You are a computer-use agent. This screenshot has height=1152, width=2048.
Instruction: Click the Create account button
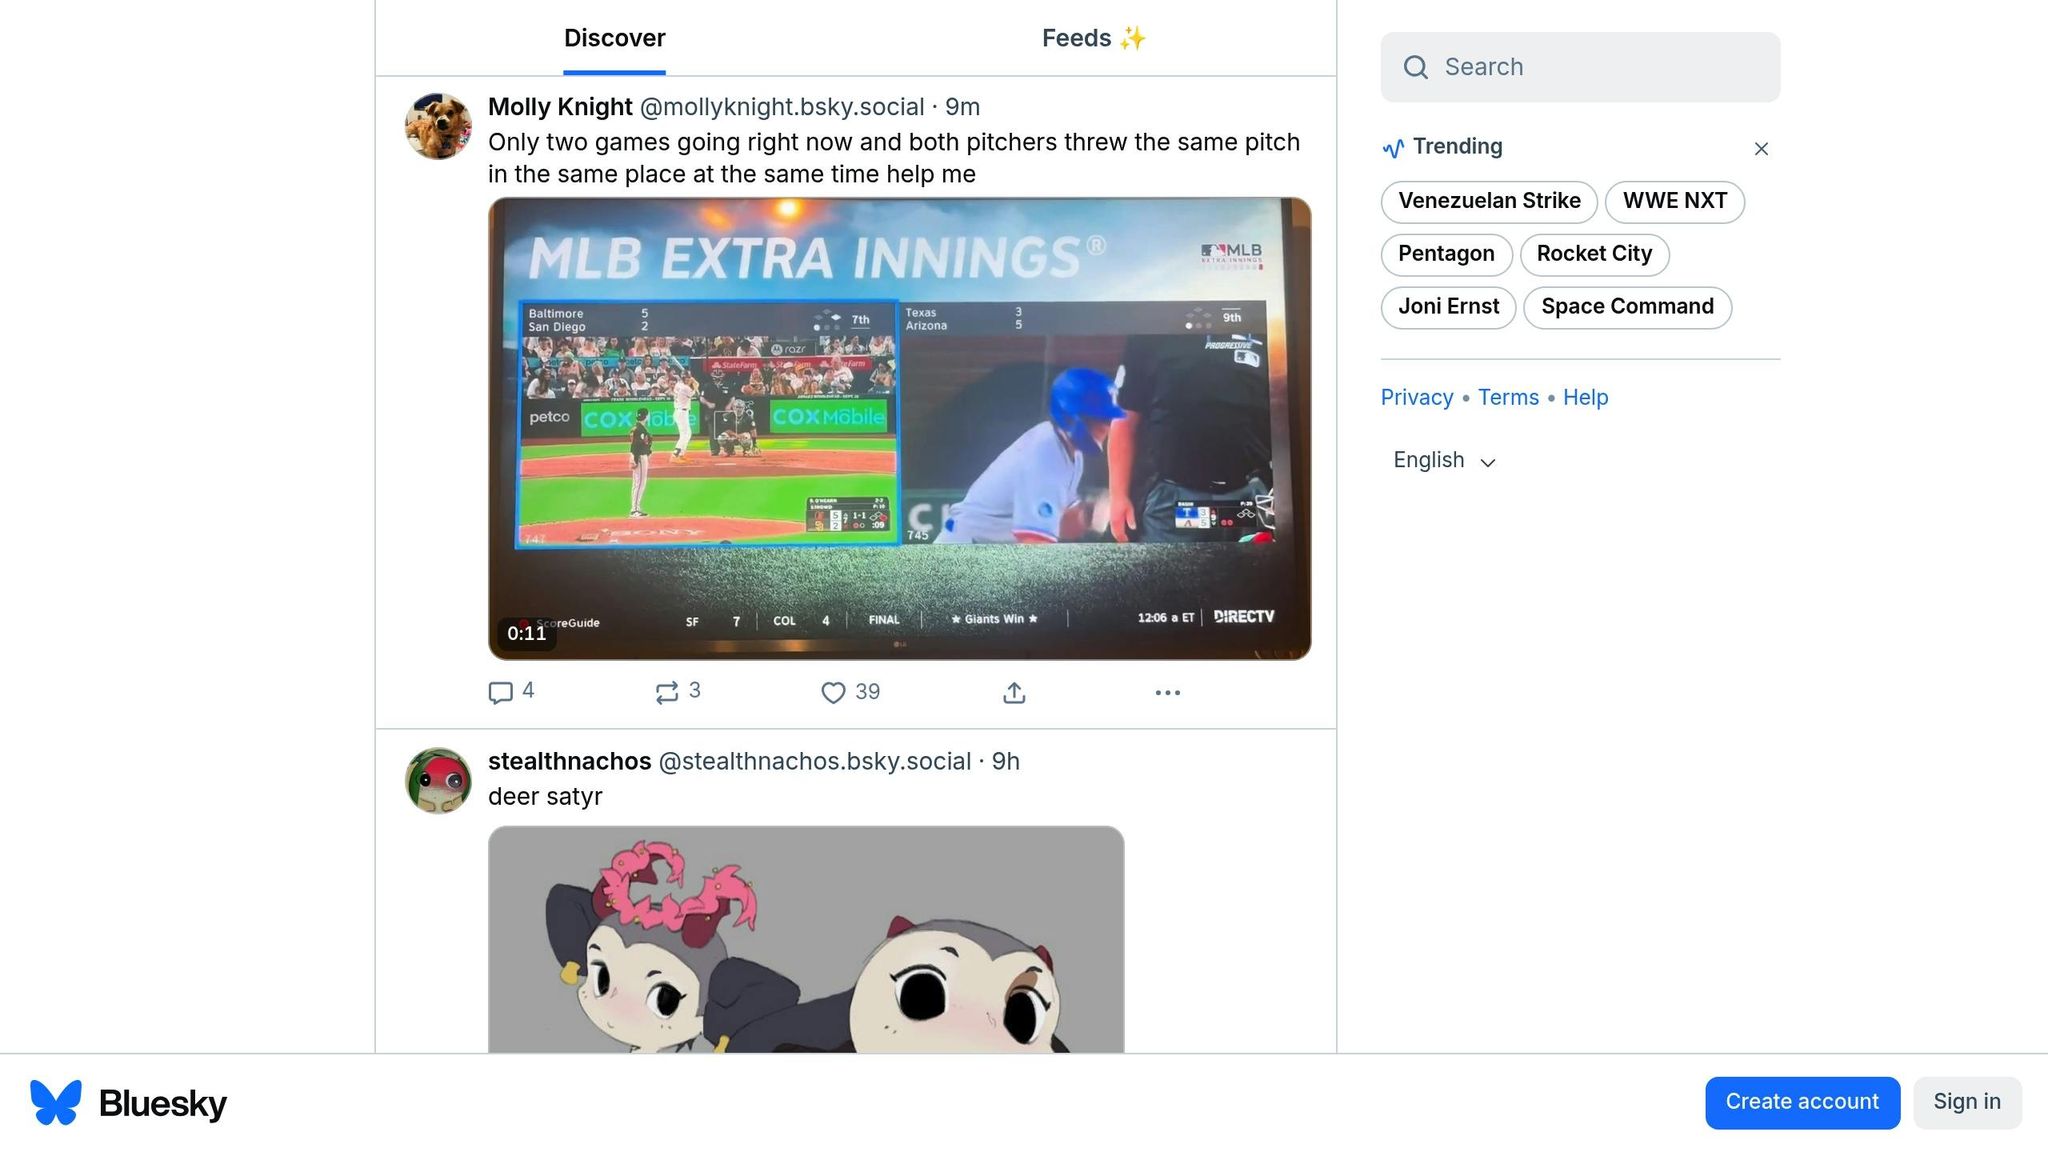[x=1802, y=1102]
